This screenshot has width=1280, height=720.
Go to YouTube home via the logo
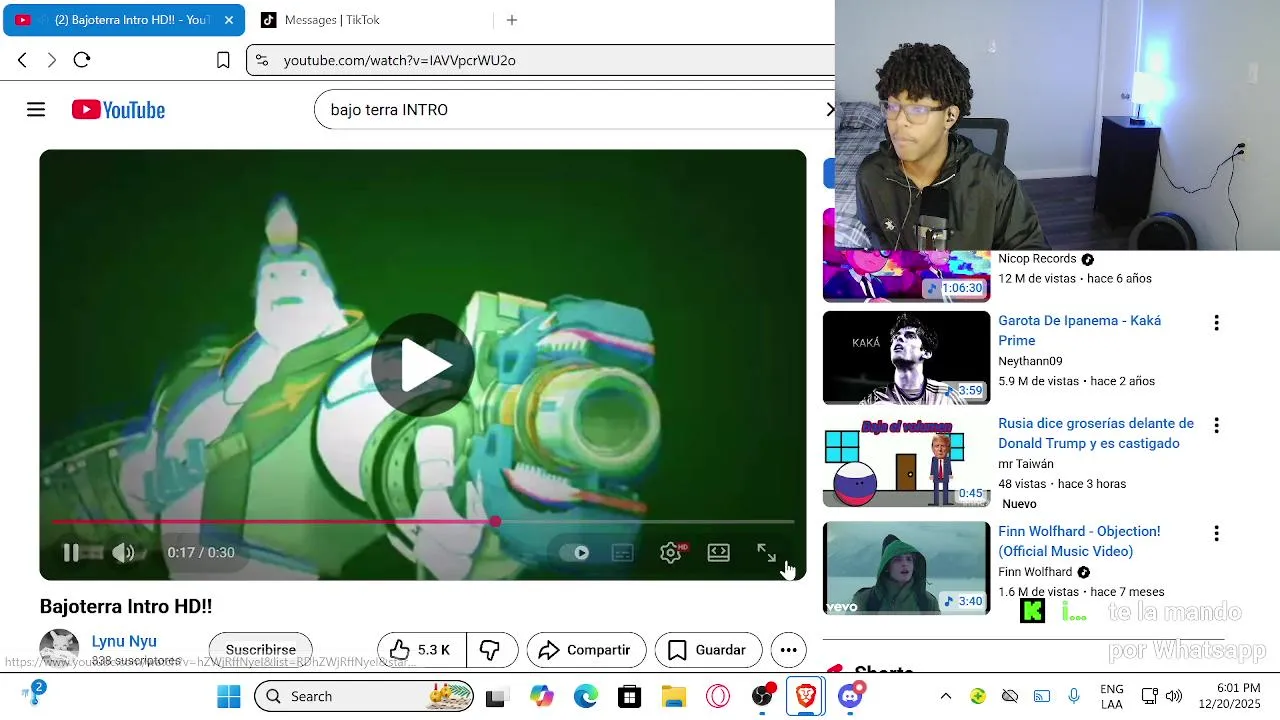coord(118,110)
